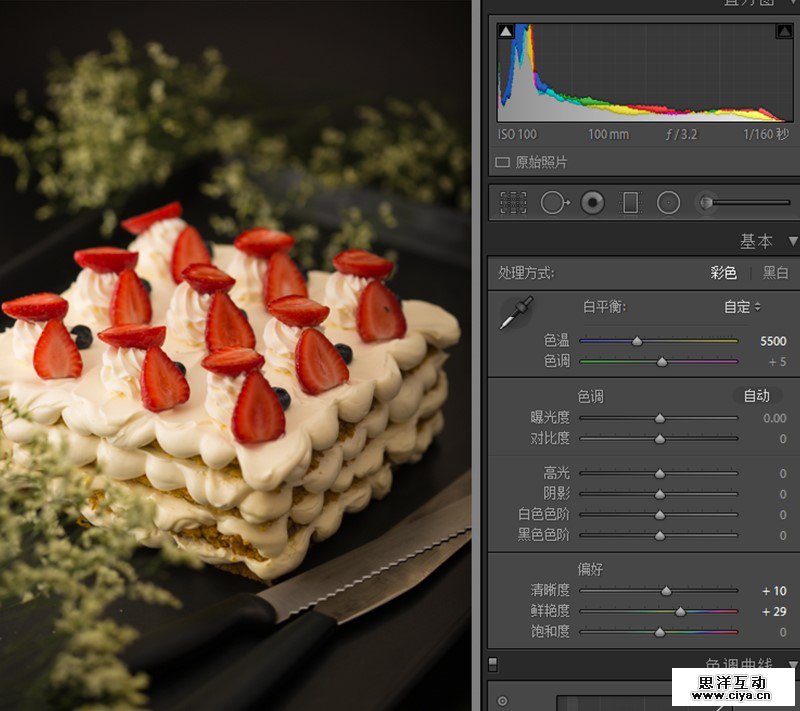Pick the White Balance eyedropper
Image resolution: width=800 pixels, height=711 pixels.
(516, 312)
